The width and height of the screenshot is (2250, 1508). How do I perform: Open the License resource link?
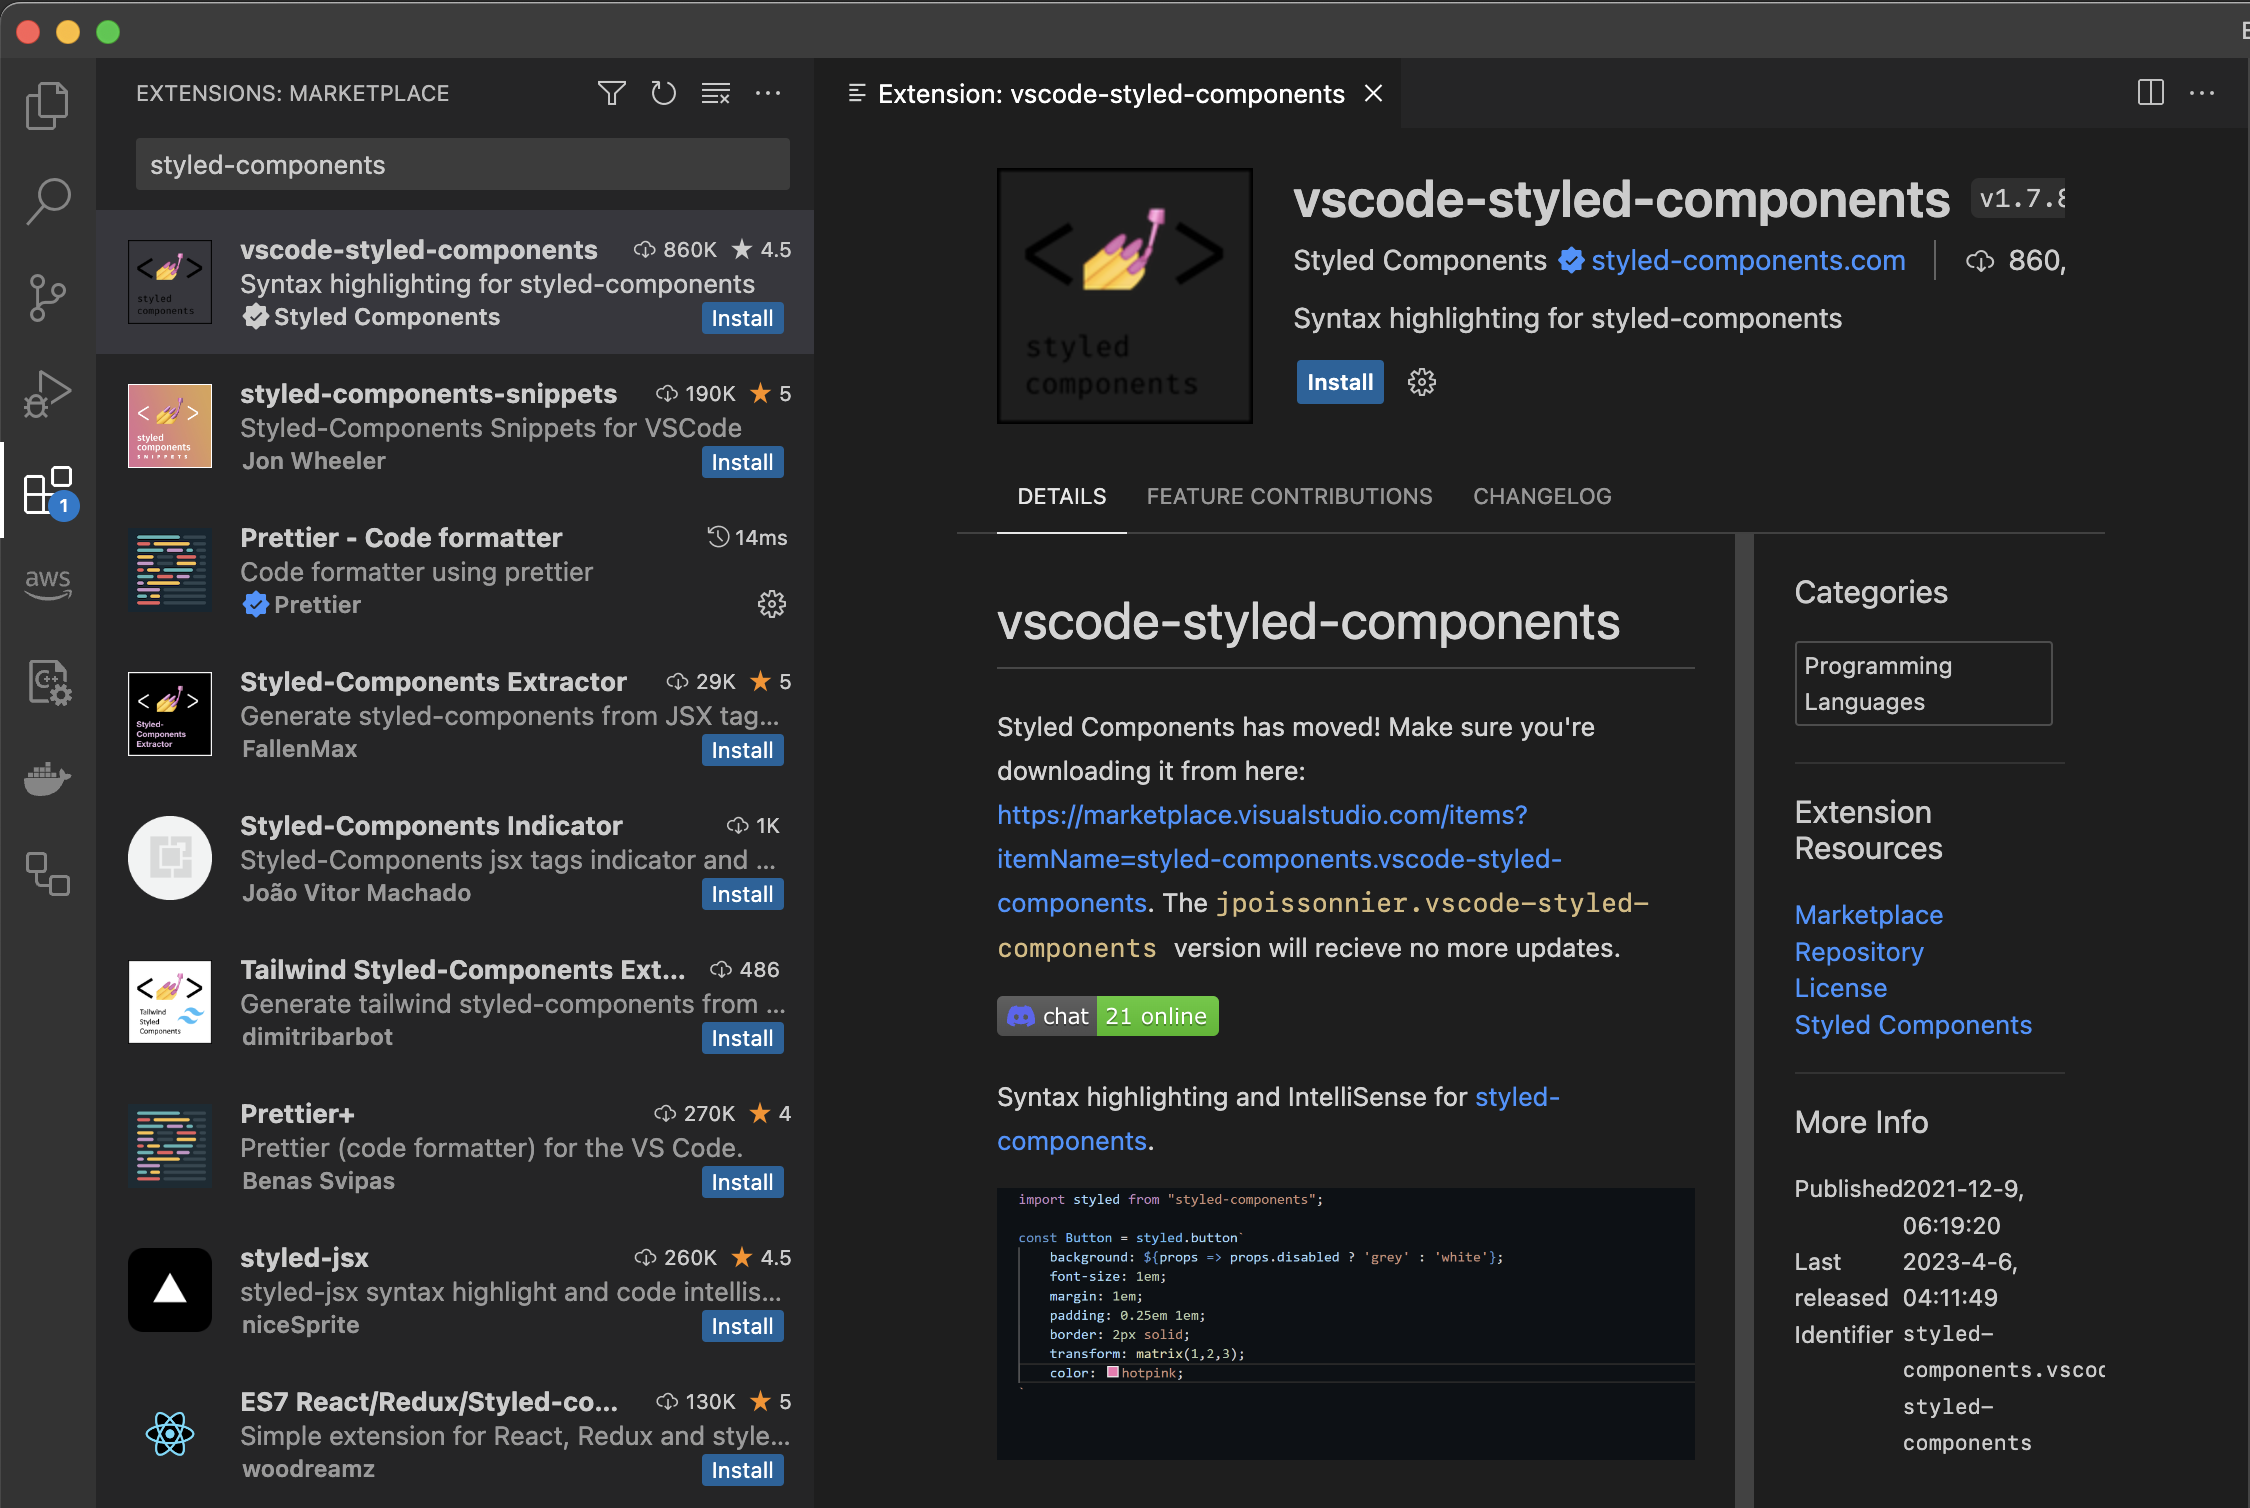click(1840, 987)
